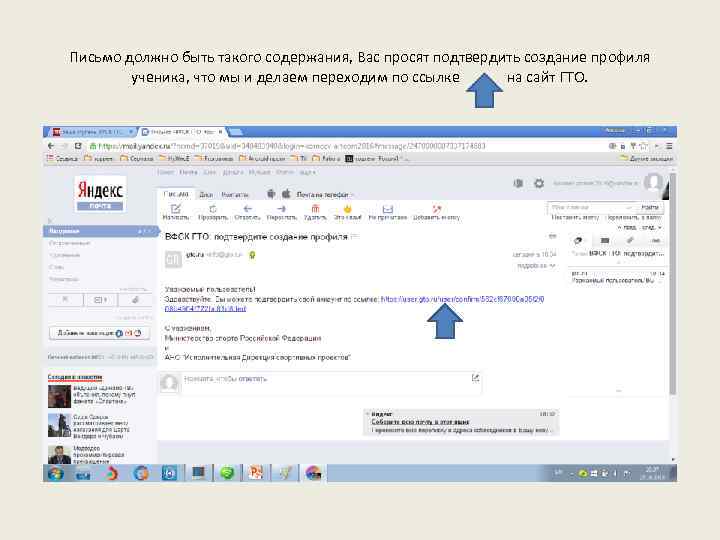Open the Отправленные folder
Viewport: 720px width, 540px height.
click(70, 243)
